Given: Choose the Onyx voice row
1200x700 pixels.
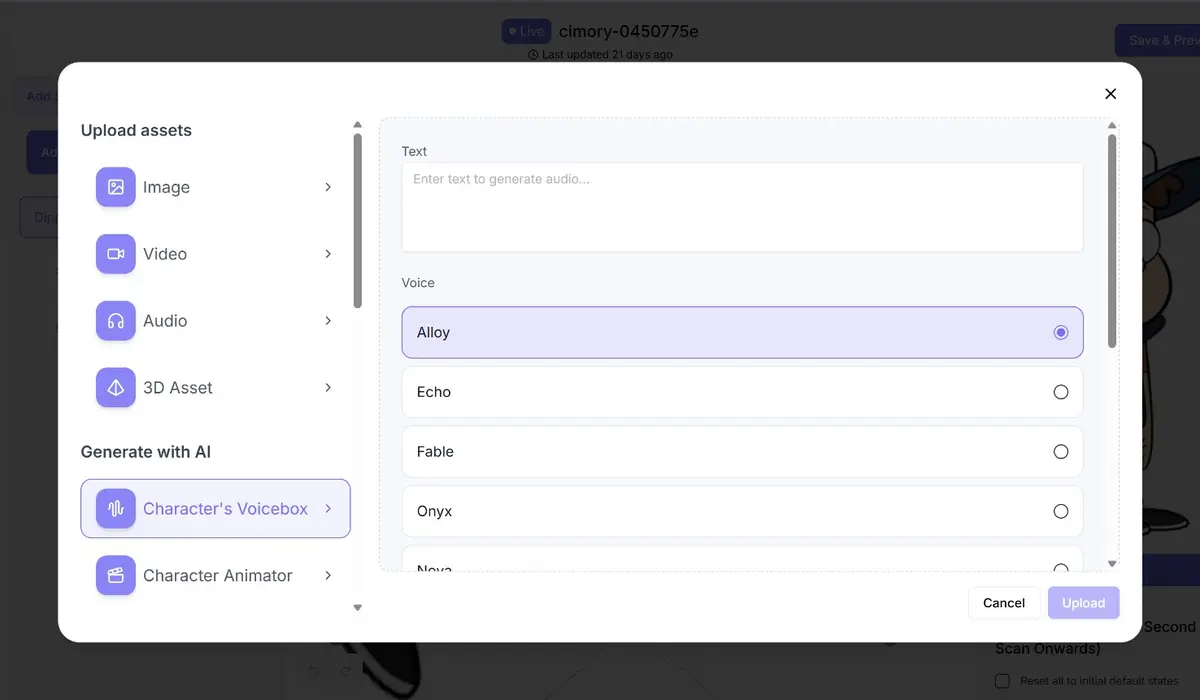Looking at the screenshot, I should 742,511.
